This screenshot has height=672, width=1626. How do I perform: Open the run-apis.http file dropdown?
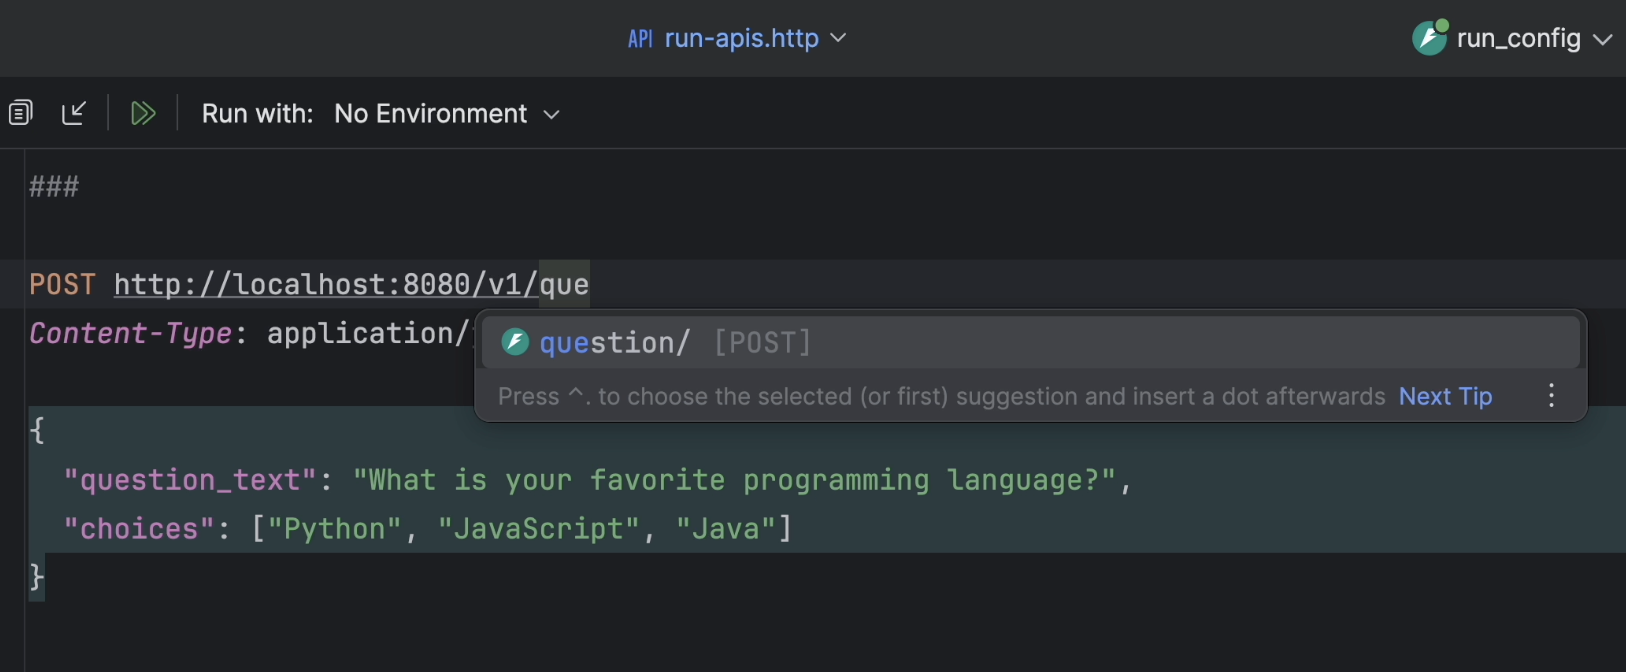[737, 38]
